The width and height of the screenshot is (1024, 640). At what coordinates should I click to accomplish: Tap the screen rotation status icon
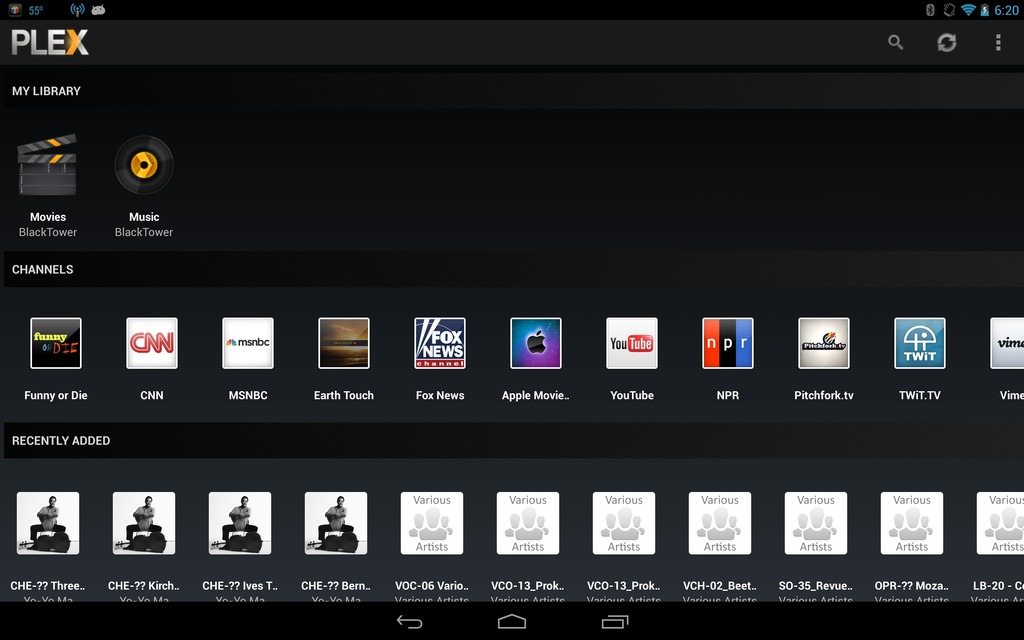pyautogui.click(x=949, y=10)
